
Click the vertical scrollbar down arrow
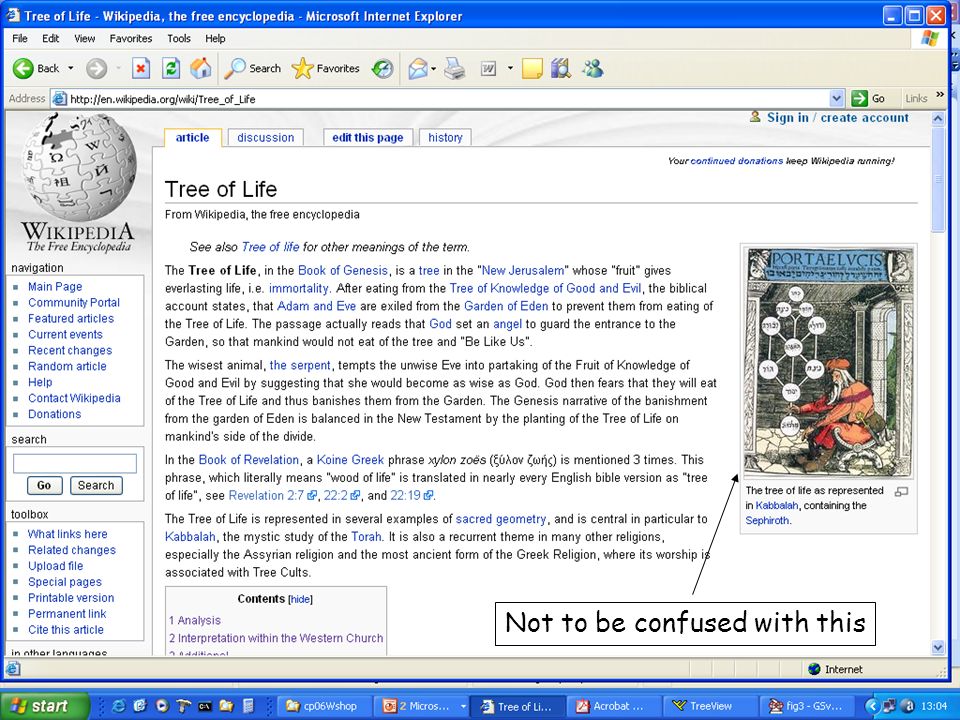938,647
